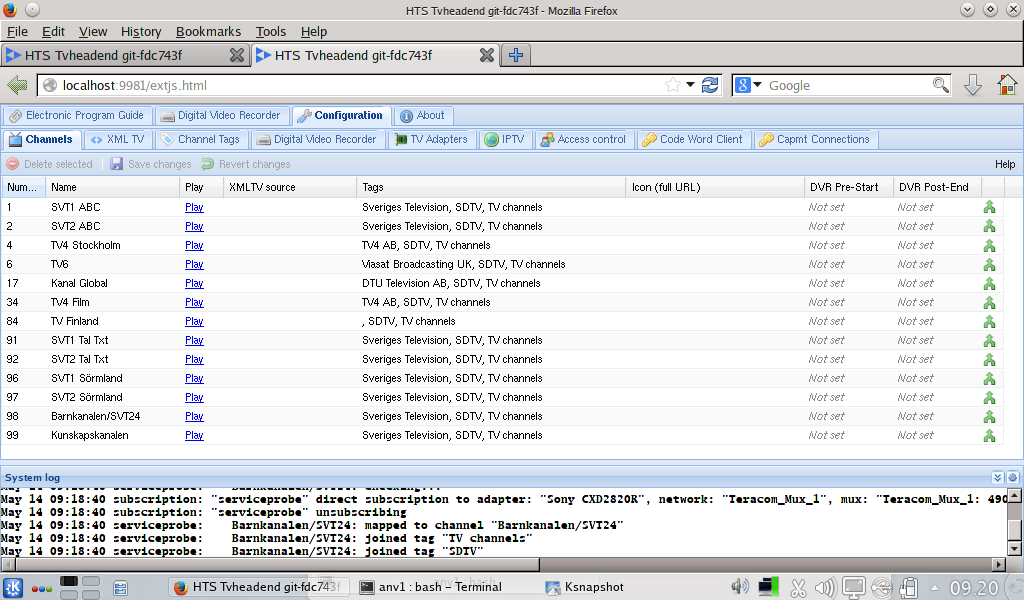Image resolution: width=1024 pixels, height=600 pixels.
Task: Click the Google search input field
Action: (x=849, y=86)
